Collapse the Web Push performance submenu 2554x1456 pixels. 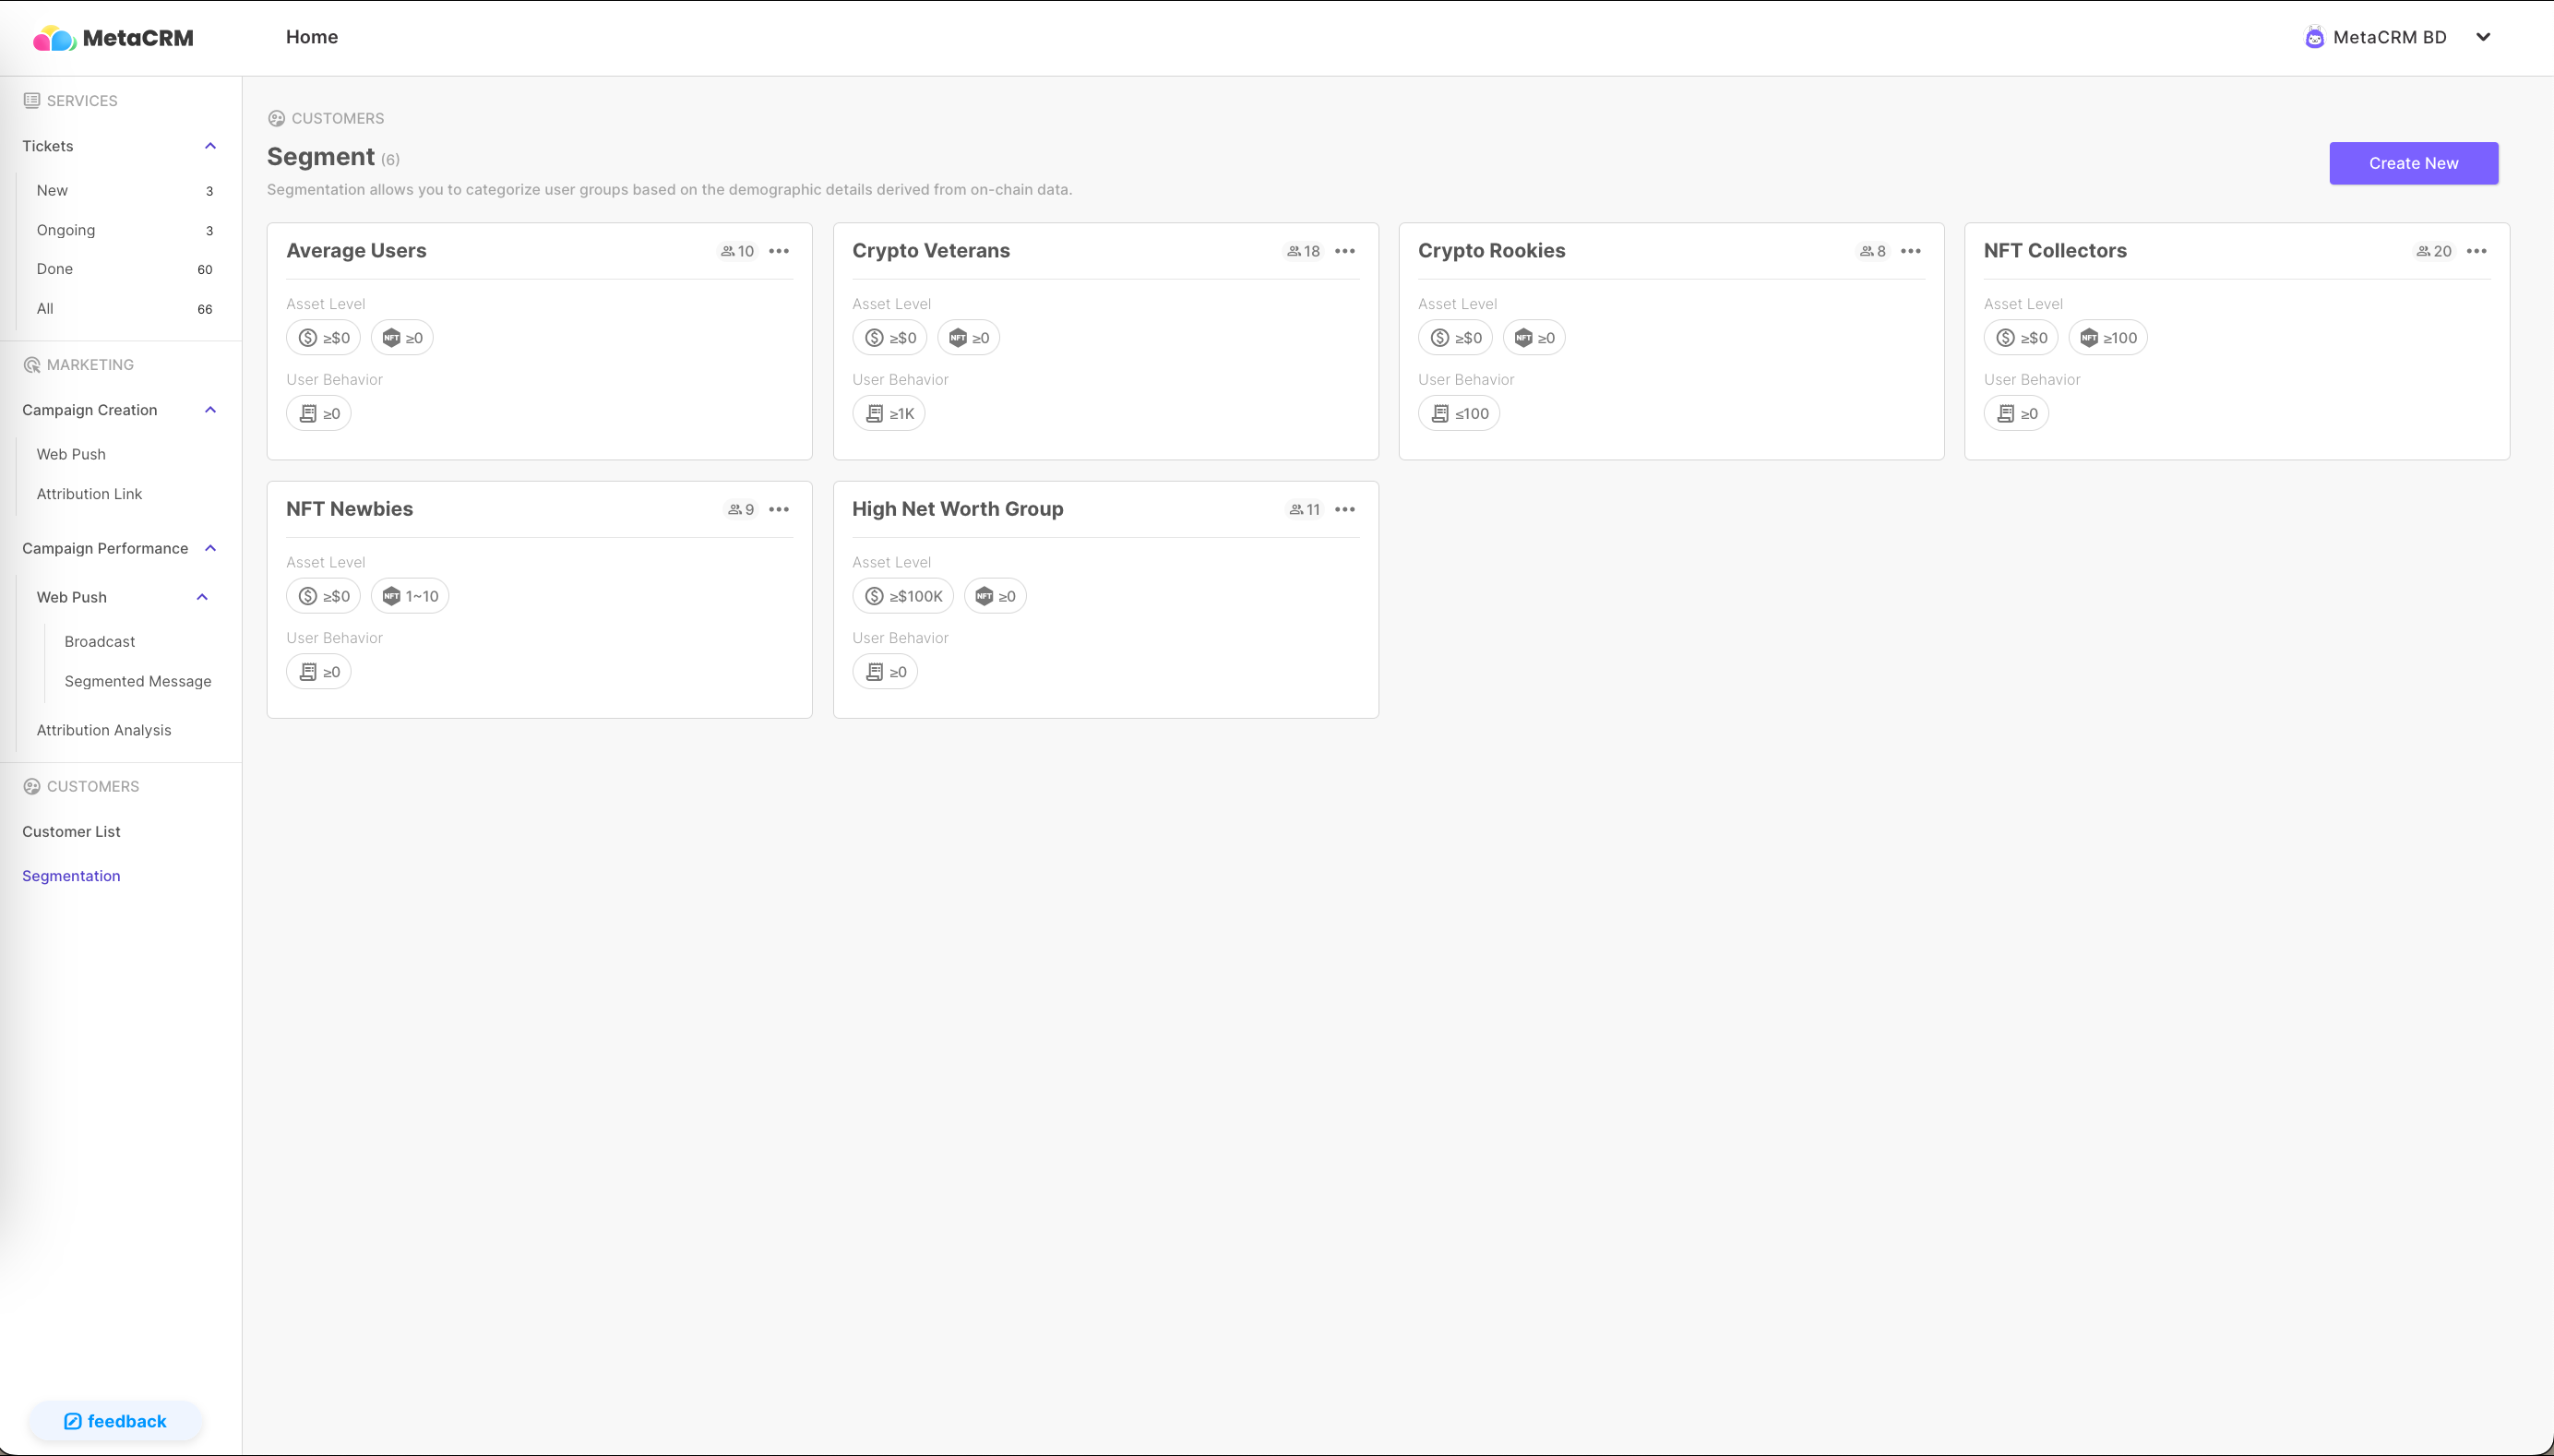click(x=202, y=597)
